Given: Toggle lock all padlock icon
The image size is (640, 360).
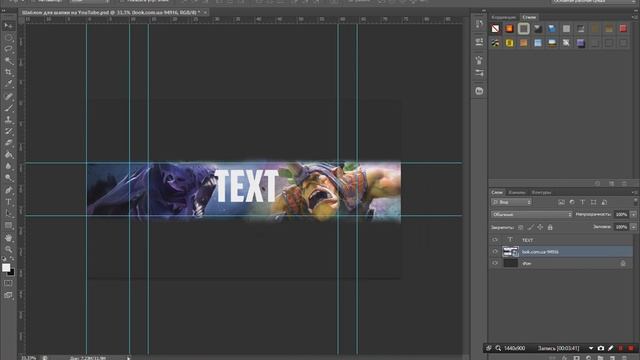Looking at the screenshot, I should coord(550,227).
